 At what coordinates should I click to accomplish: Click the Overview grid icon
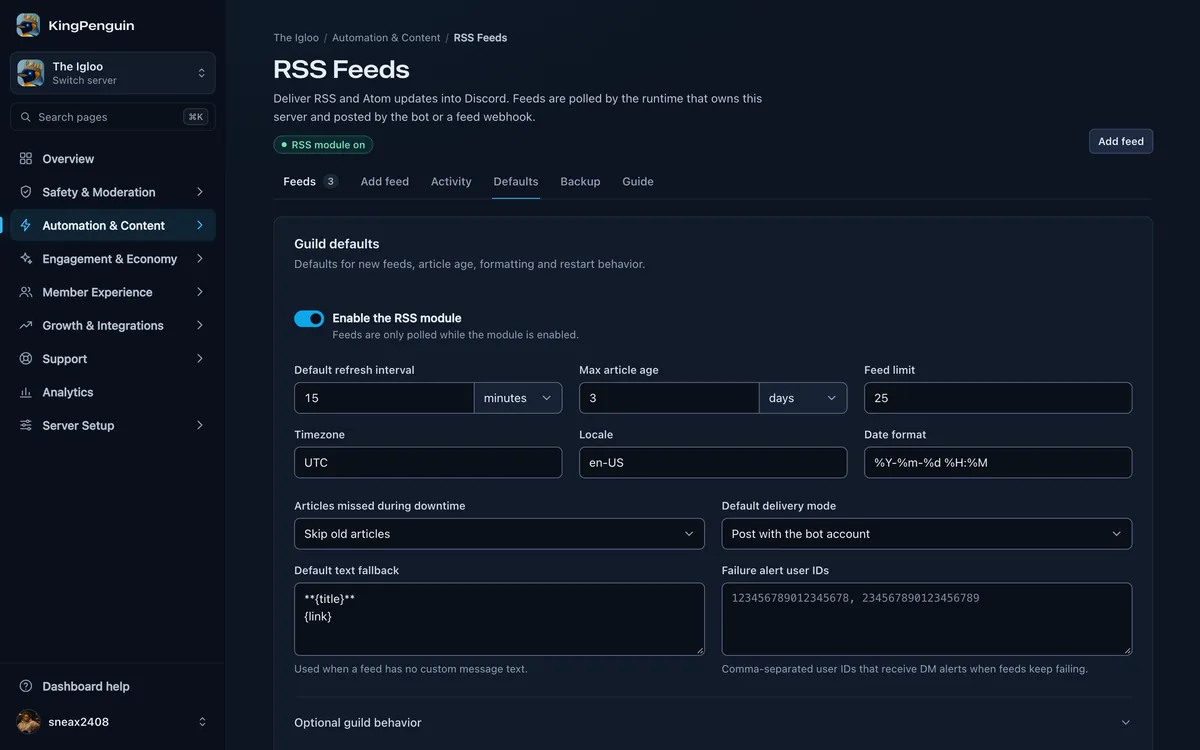click(x=26, y=159)
